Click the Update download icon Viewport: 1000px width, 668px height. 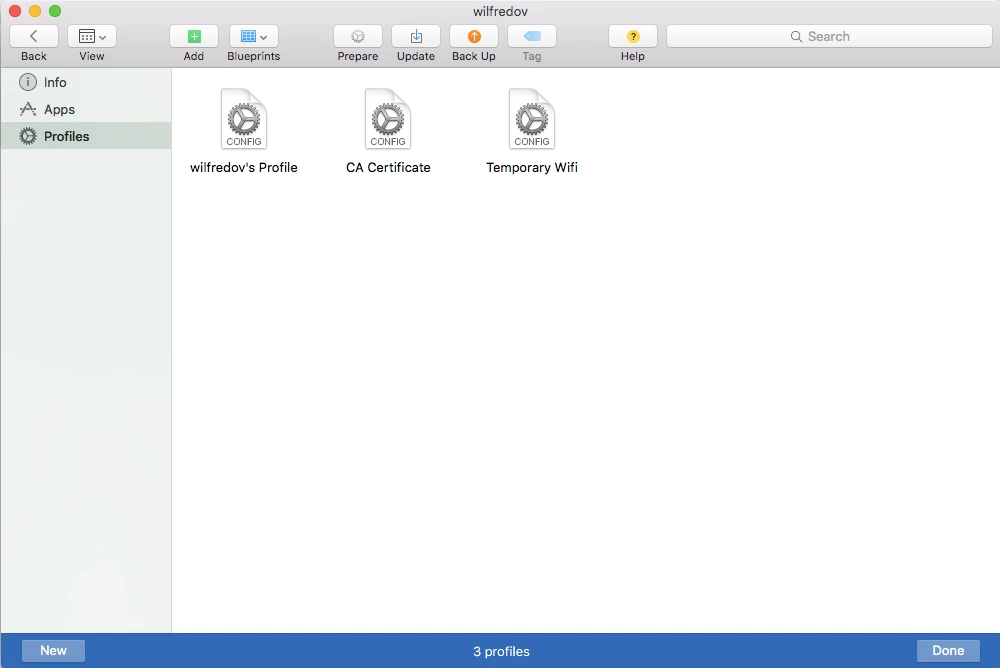(x=416, y=36)
